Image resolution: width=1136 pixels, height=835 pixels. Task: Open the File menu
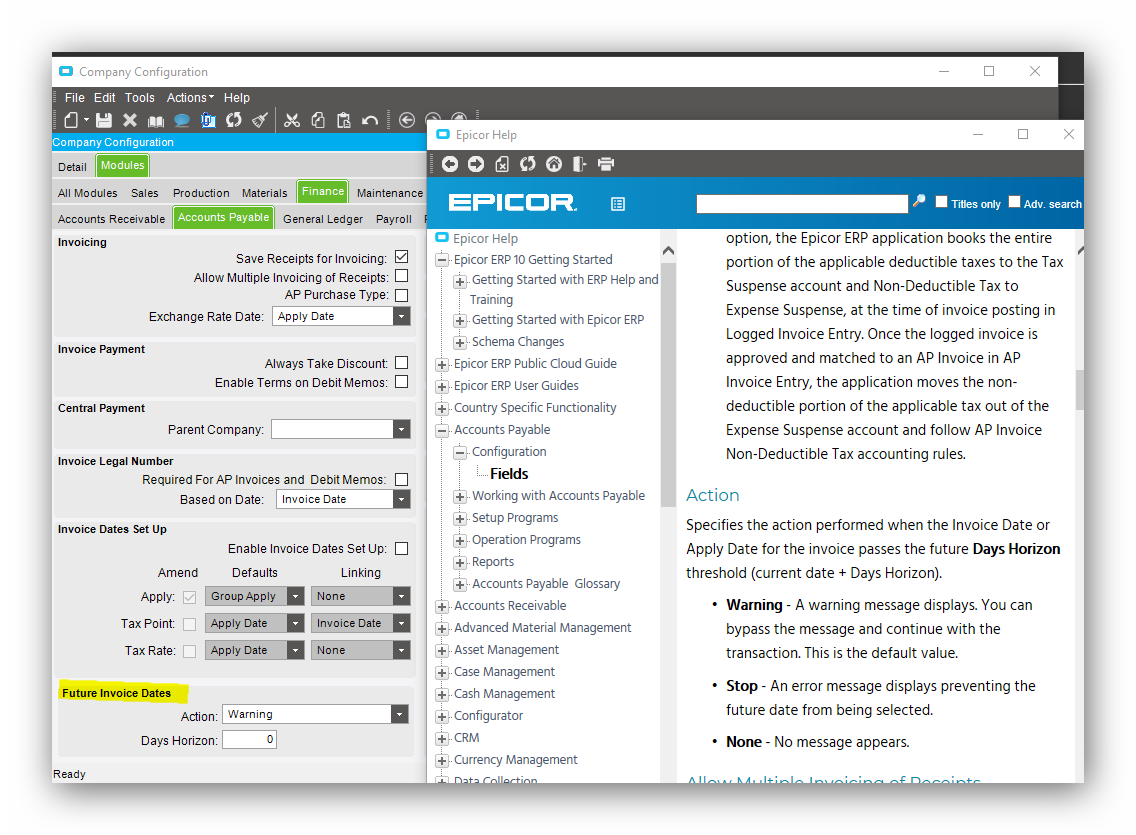[x=75, y=98]
